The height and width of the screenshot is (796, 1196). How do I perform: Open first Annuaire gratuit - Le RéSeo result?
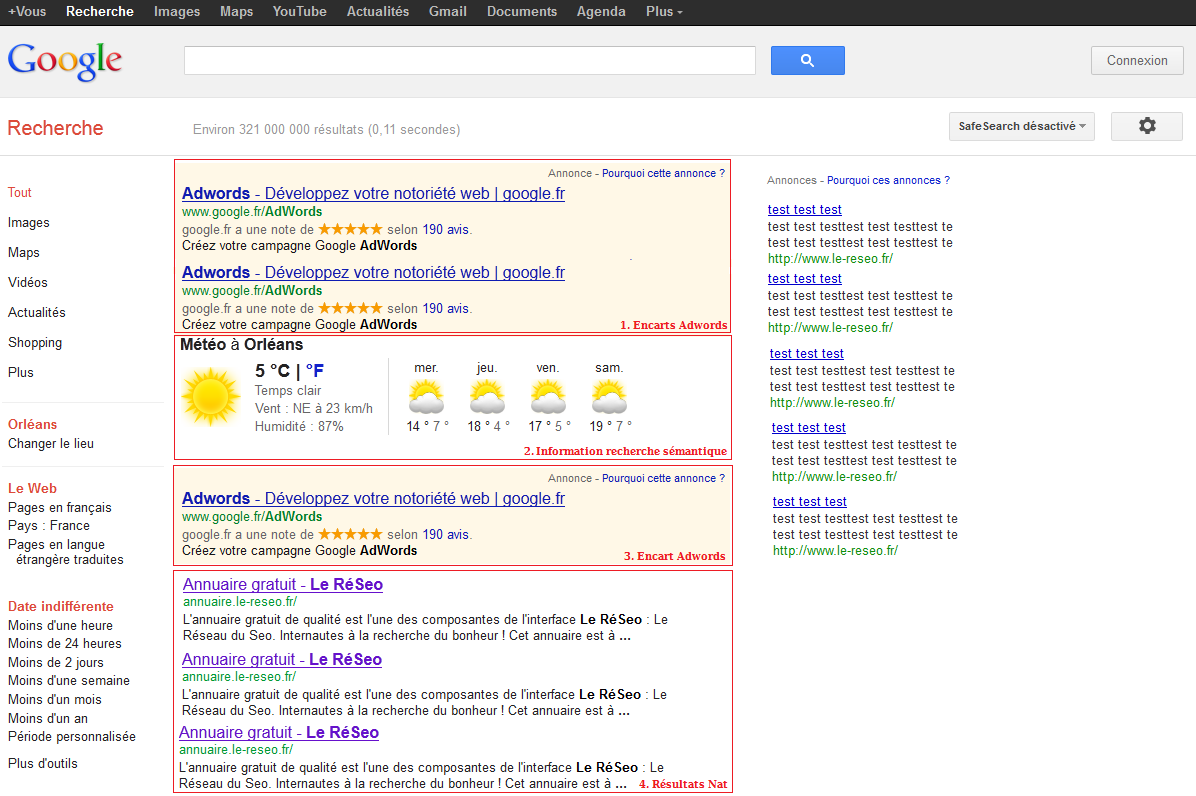[283, 585]
